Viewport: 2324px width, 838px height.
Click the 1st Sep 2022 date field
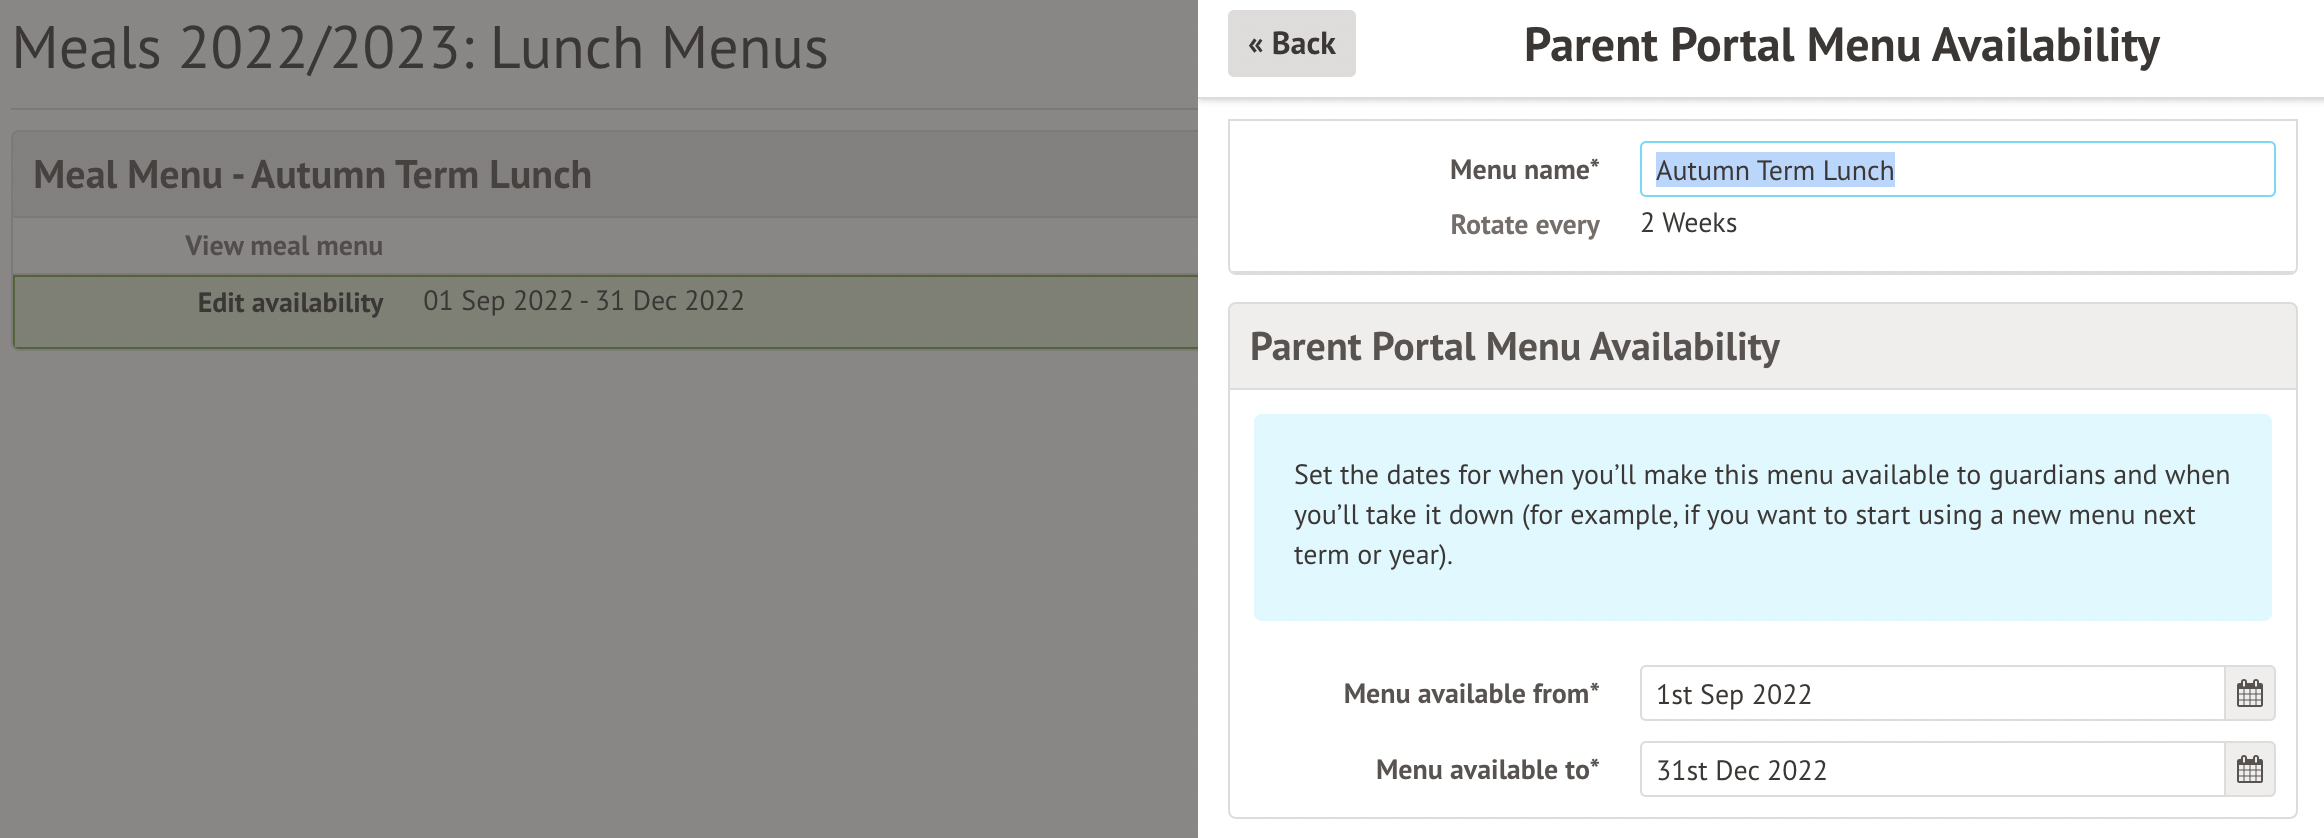[x=1930, y=694]
